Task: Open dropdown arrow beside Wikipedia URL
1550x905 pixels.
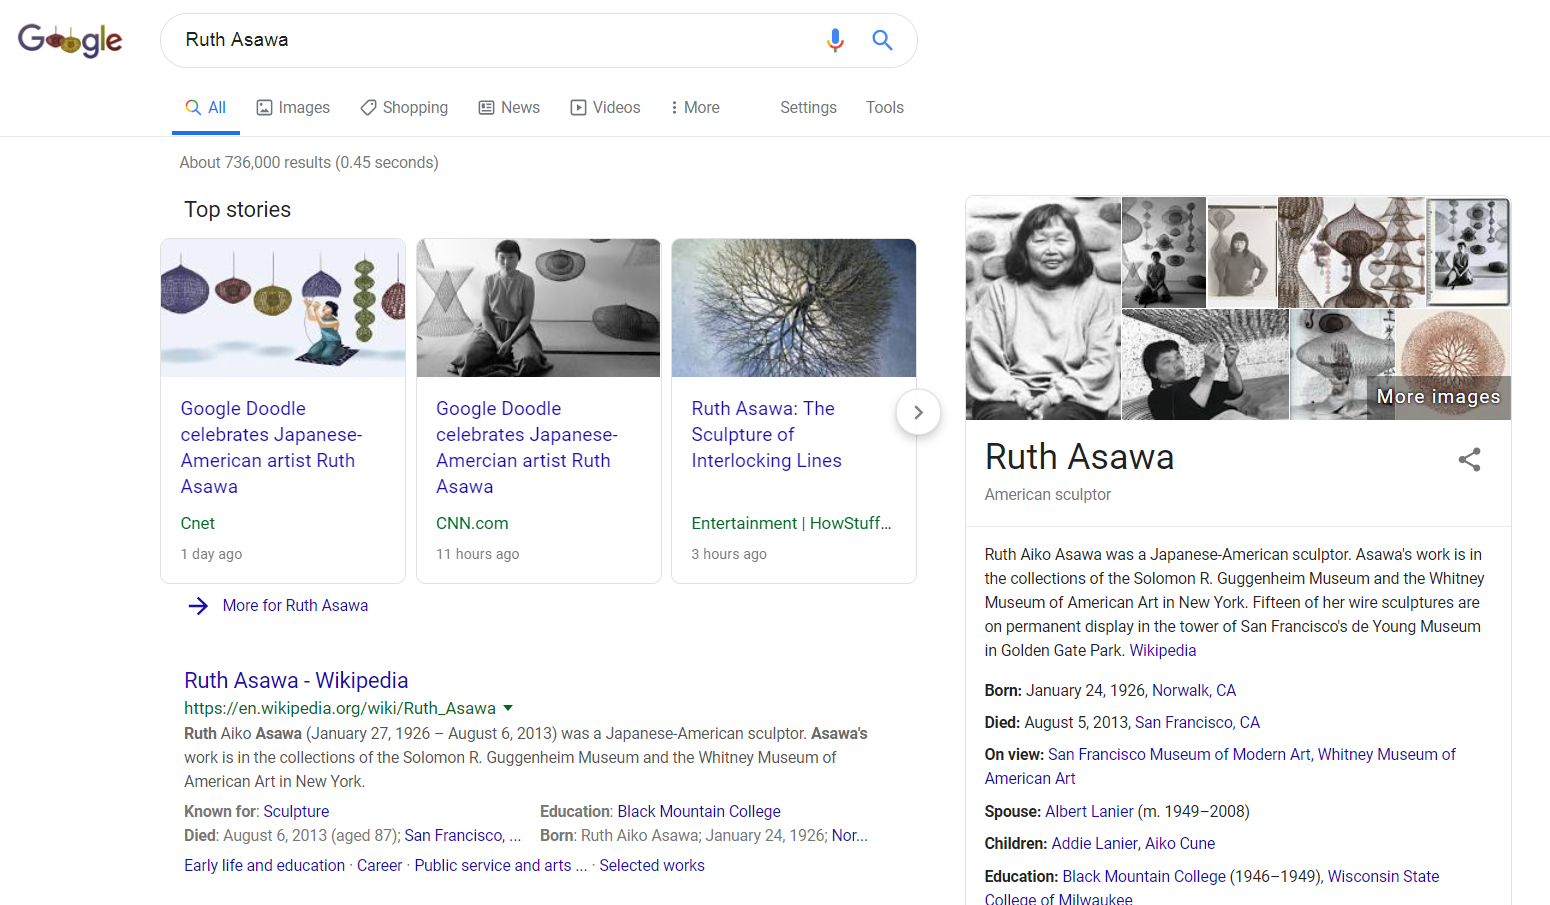Action: tap(508, 708)
